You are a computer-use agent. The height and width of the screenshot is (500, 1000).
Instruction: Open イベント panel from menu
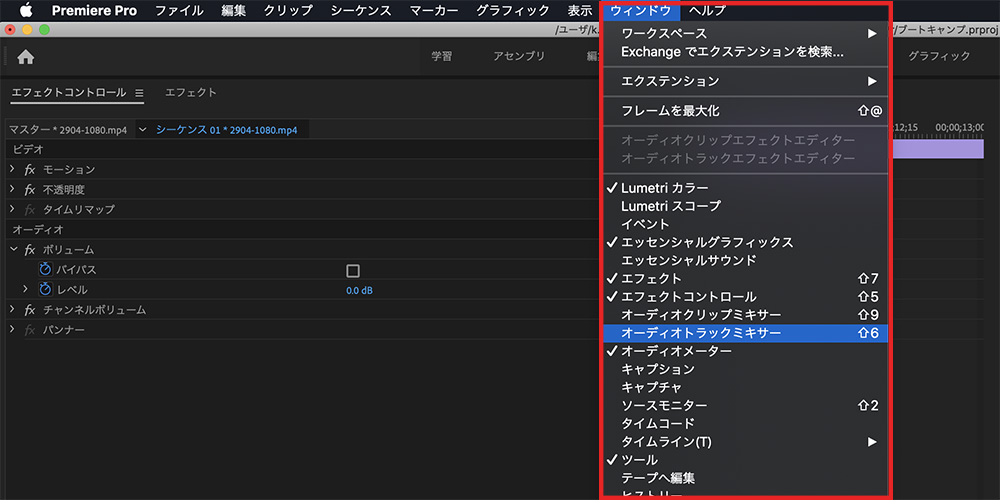744,224
